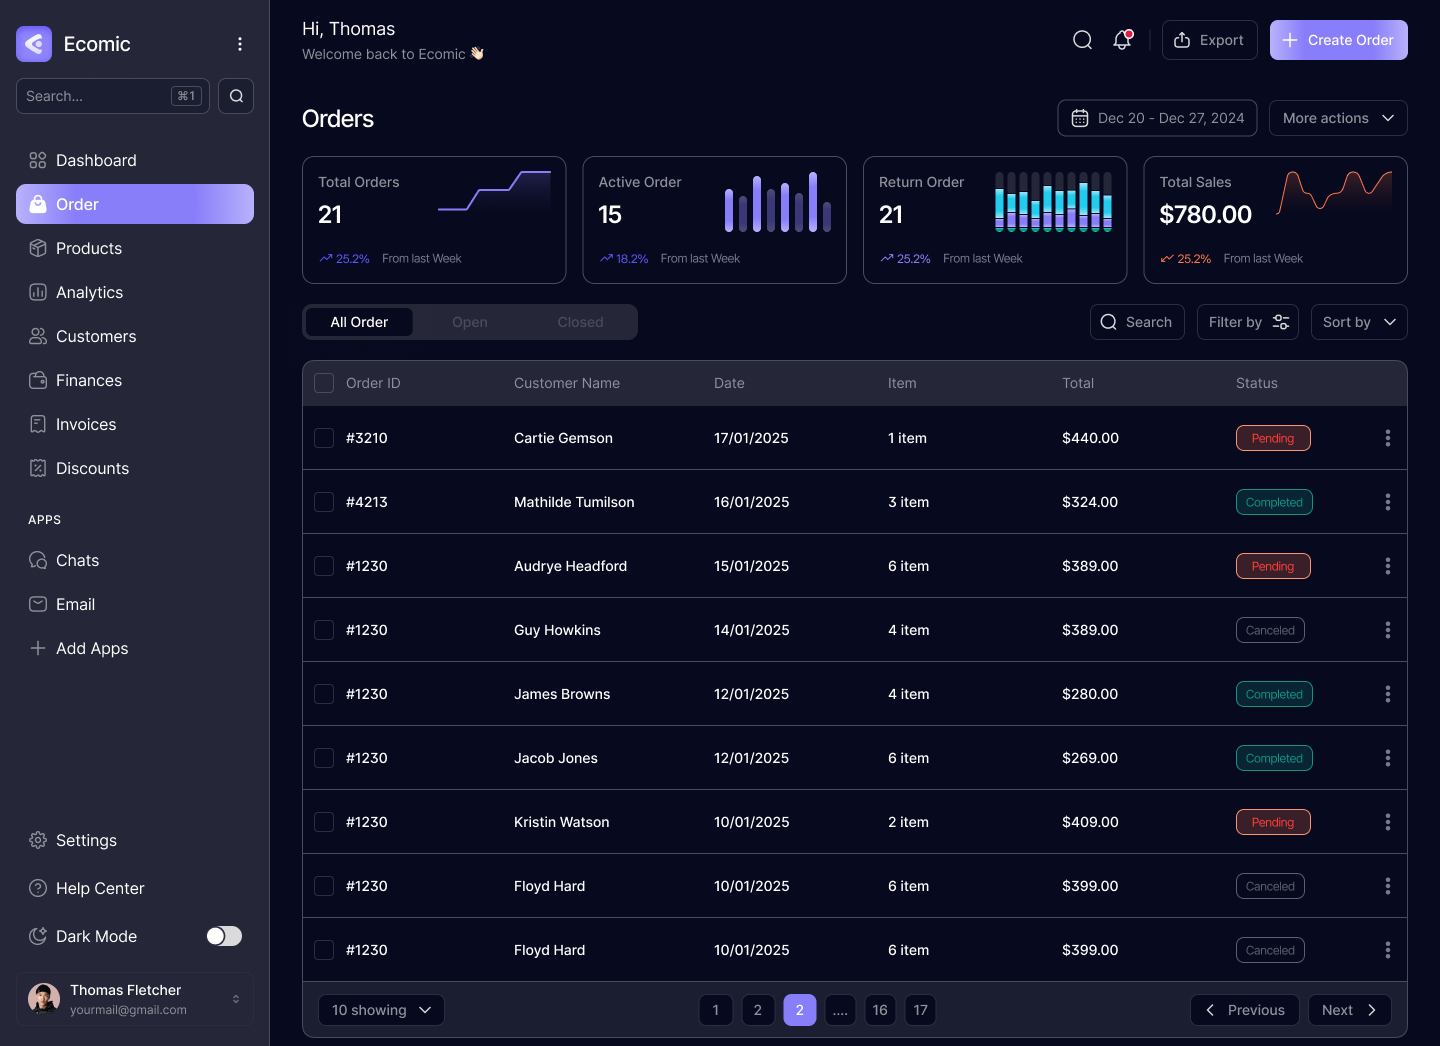Click the Add Apps plus icon
This screenshot has height=1046, width=1440.
[38, 648]
